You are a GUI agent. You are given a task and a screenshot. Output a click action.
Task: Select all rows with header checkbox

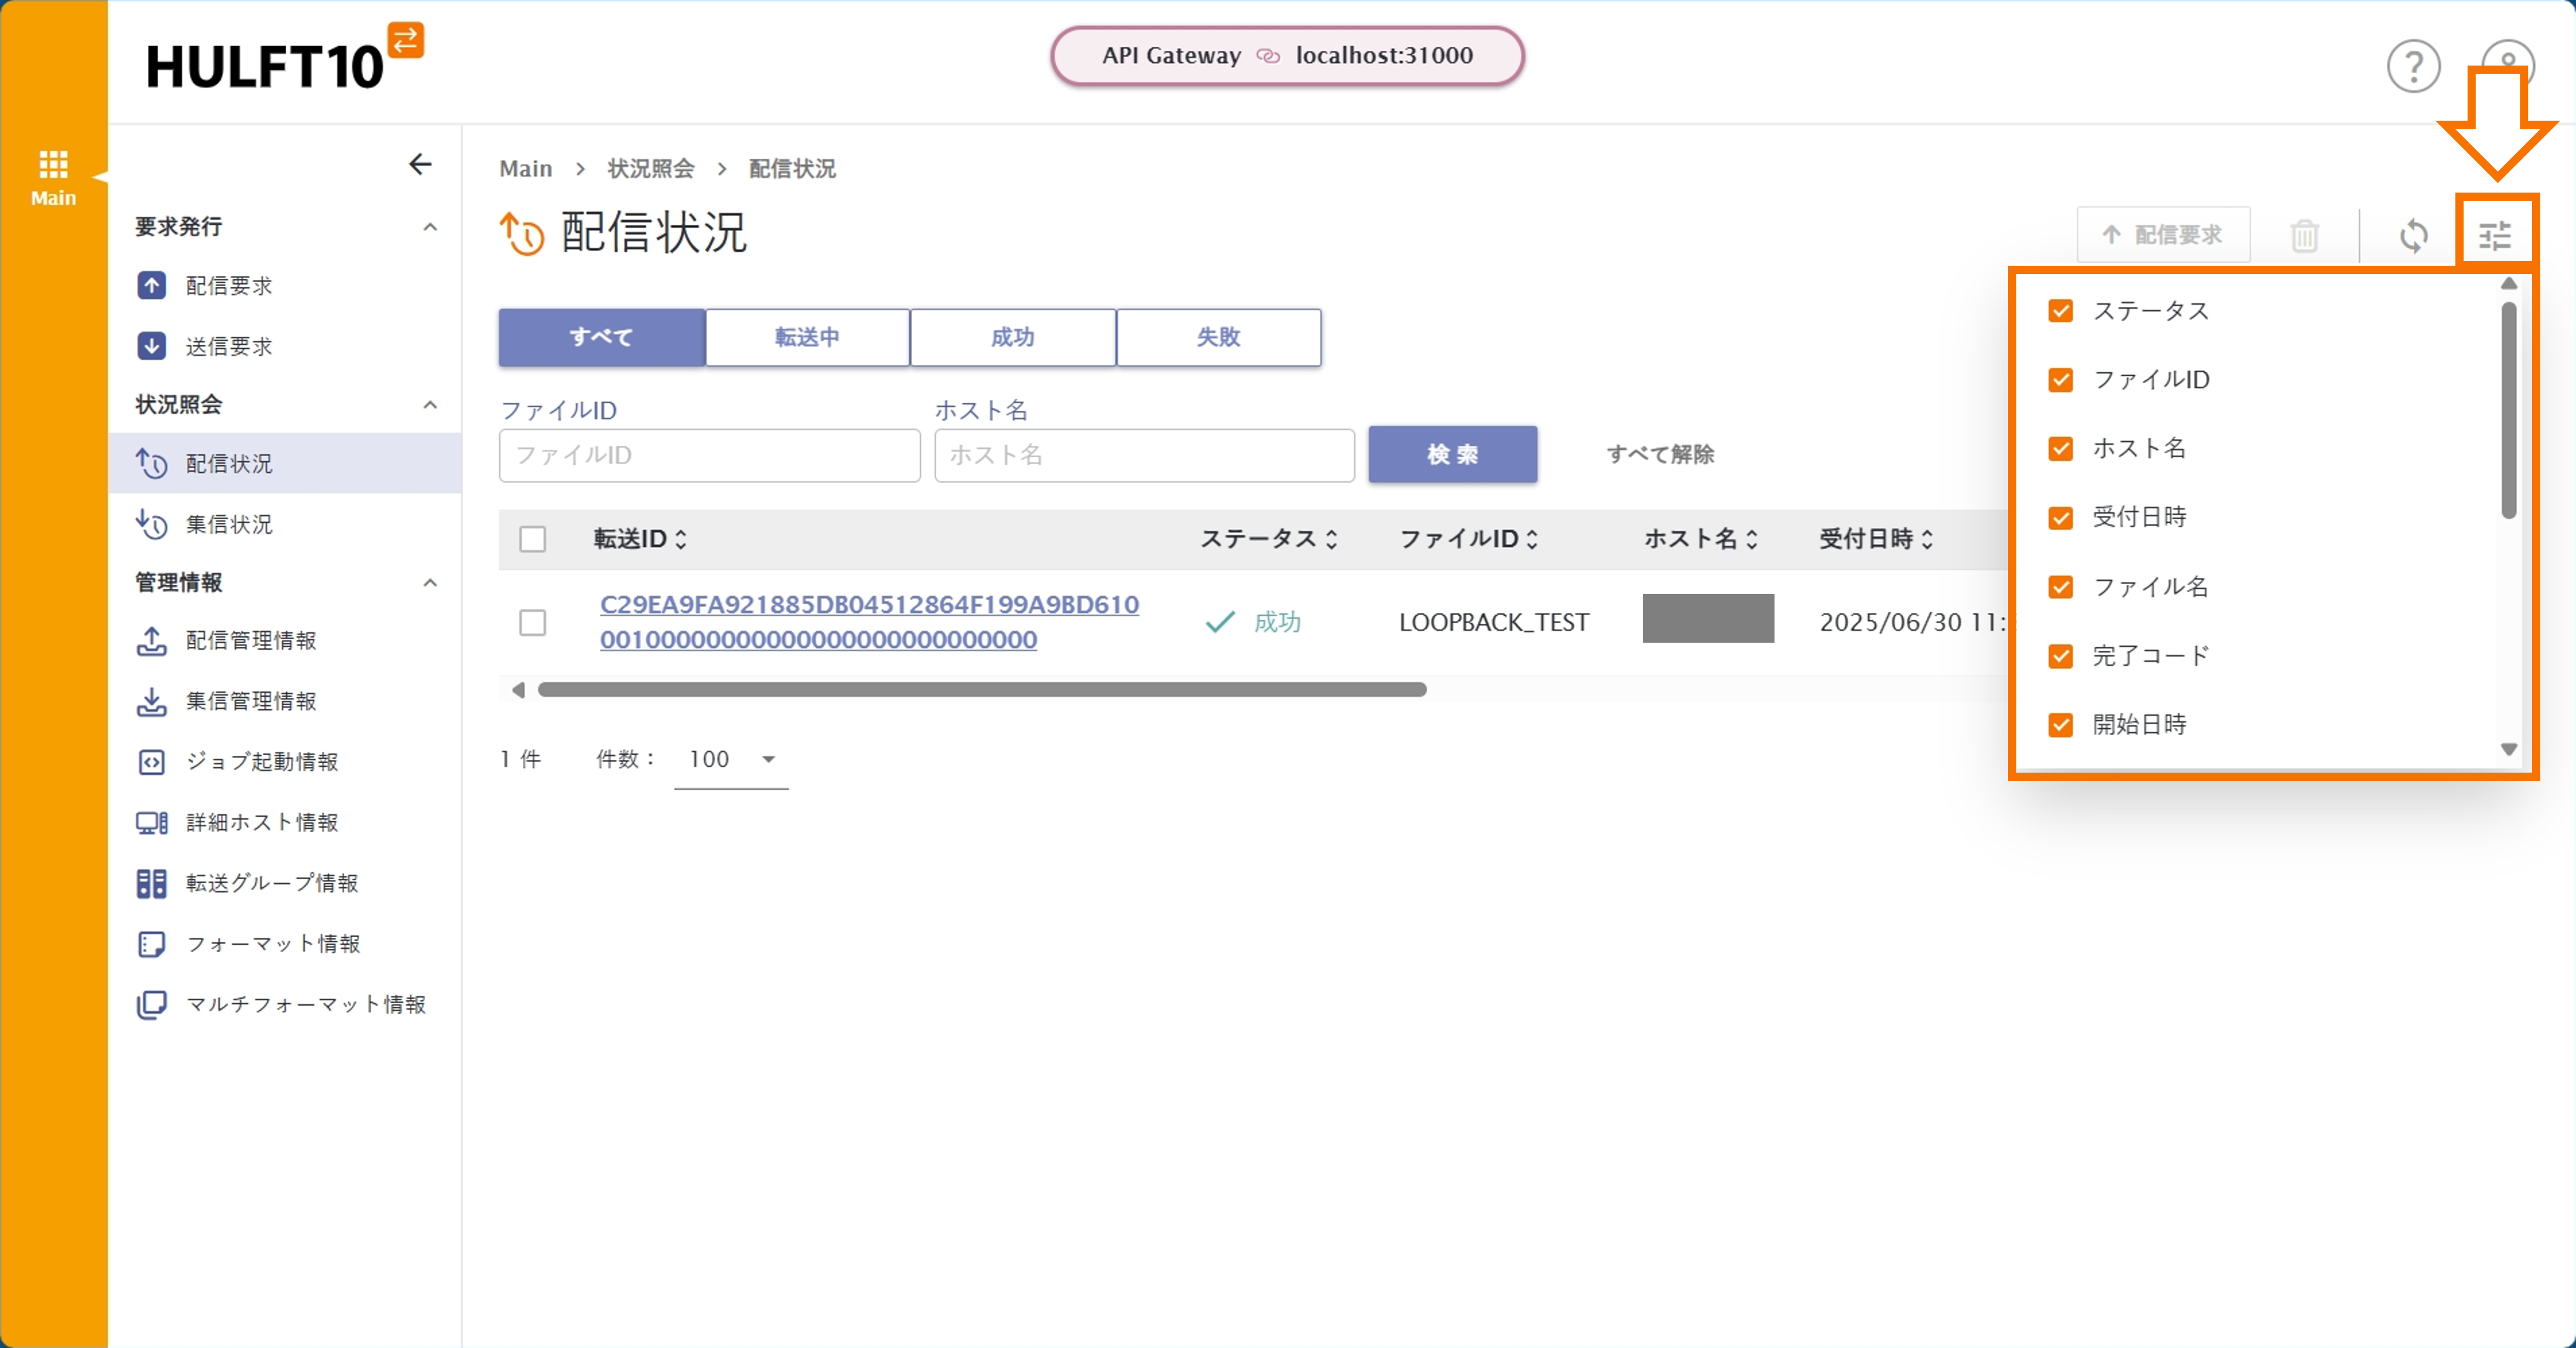coord(532,539)
